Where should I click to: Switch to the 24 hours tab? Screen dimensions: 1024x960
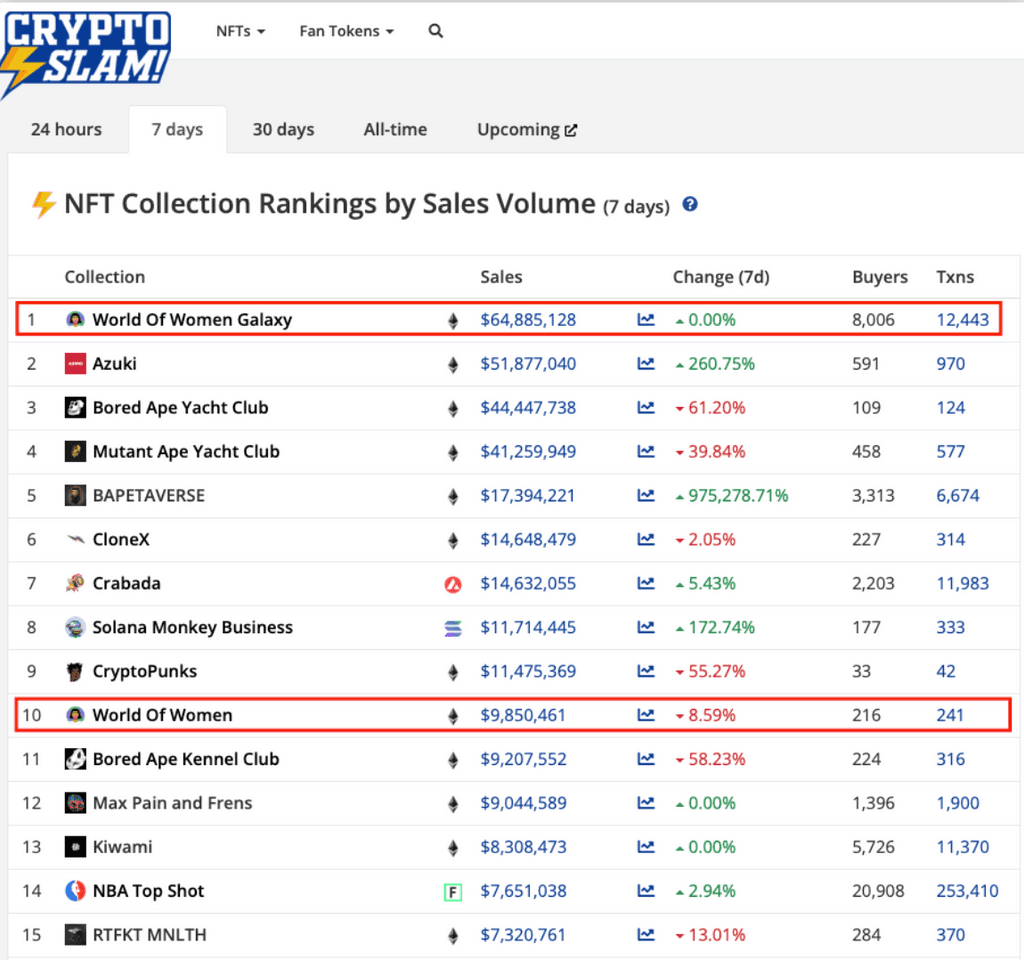pos(66,129)
